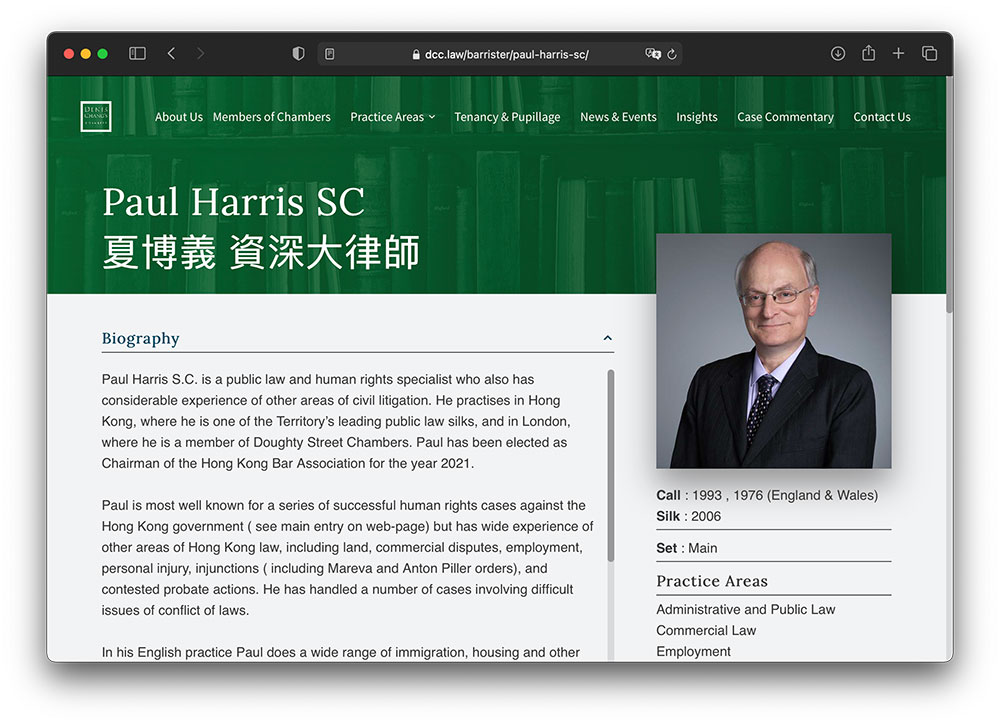This screenshot has width=1000, height=724.
Task: Collapse the Biography section
Action: point(607,339)
